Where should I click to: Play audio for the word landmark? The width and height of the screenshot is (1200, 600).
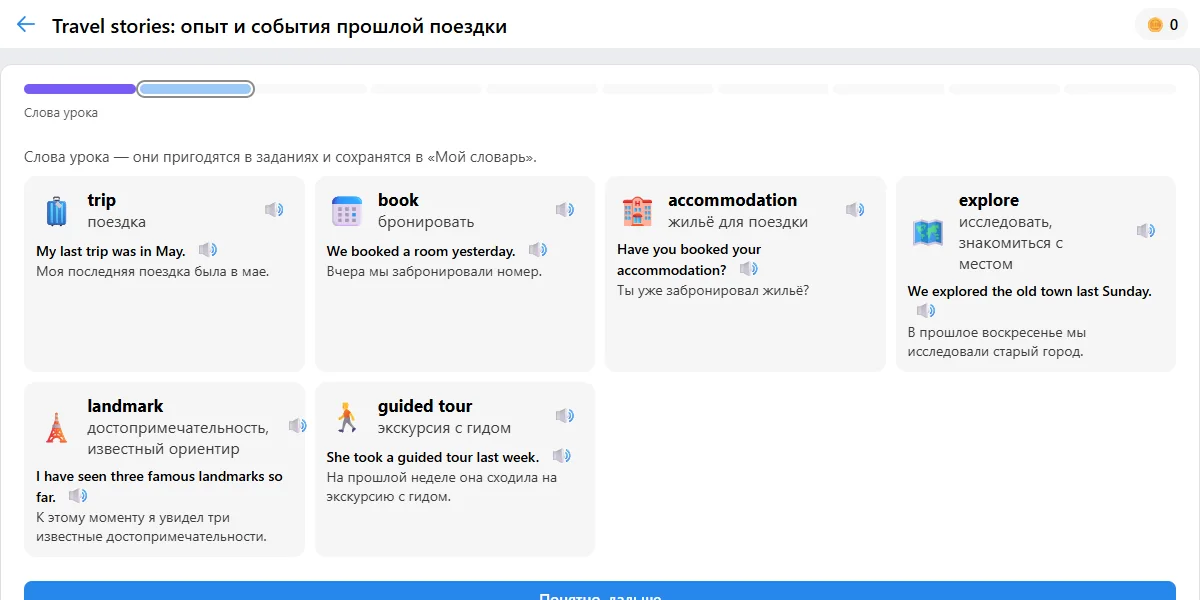pyautogui.click(x=298, y=426)
